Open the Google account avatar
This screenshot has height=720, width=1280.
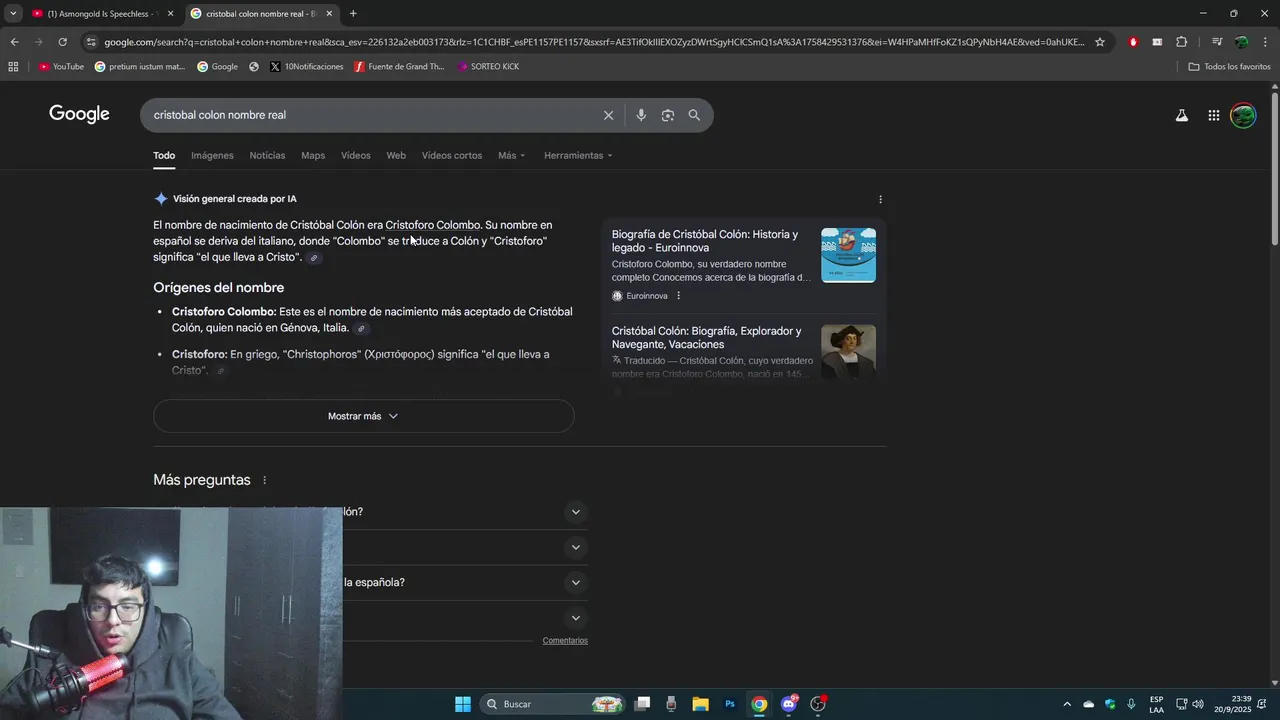1243,115
